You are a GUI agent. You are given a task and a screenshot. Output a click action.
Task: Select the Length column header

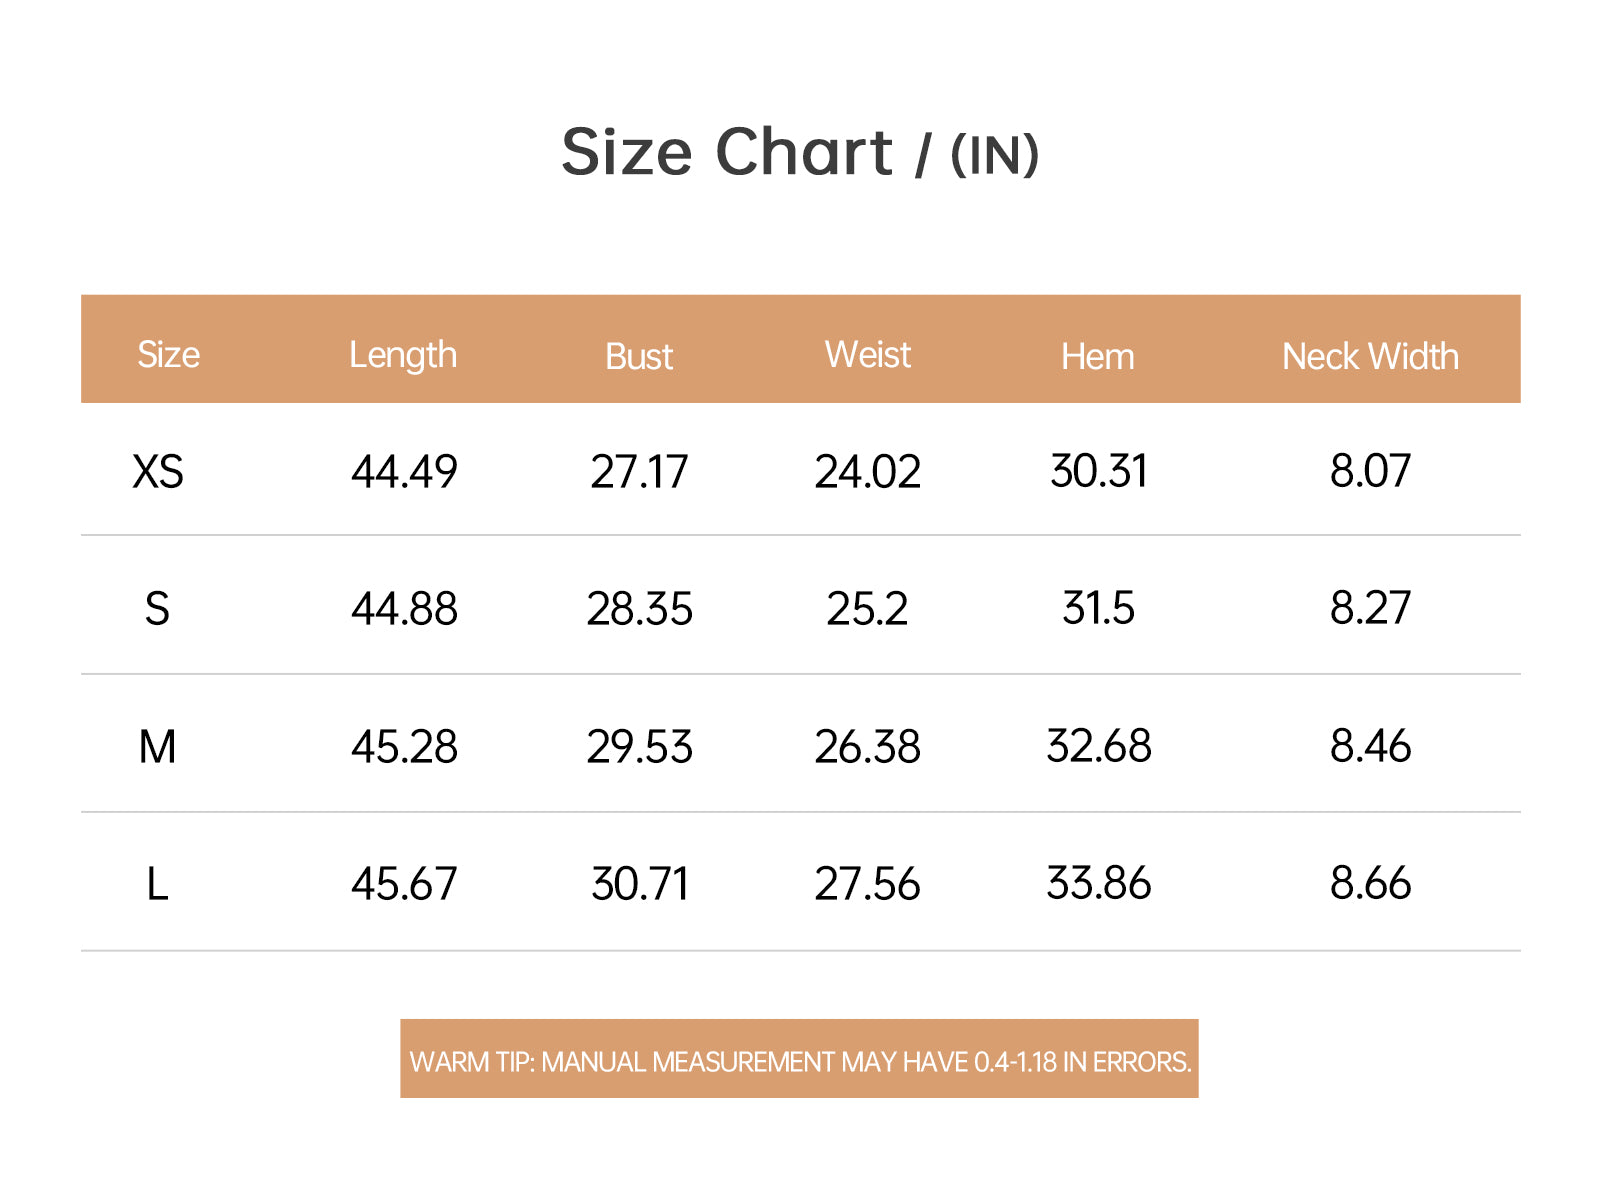tap(403, 356)
